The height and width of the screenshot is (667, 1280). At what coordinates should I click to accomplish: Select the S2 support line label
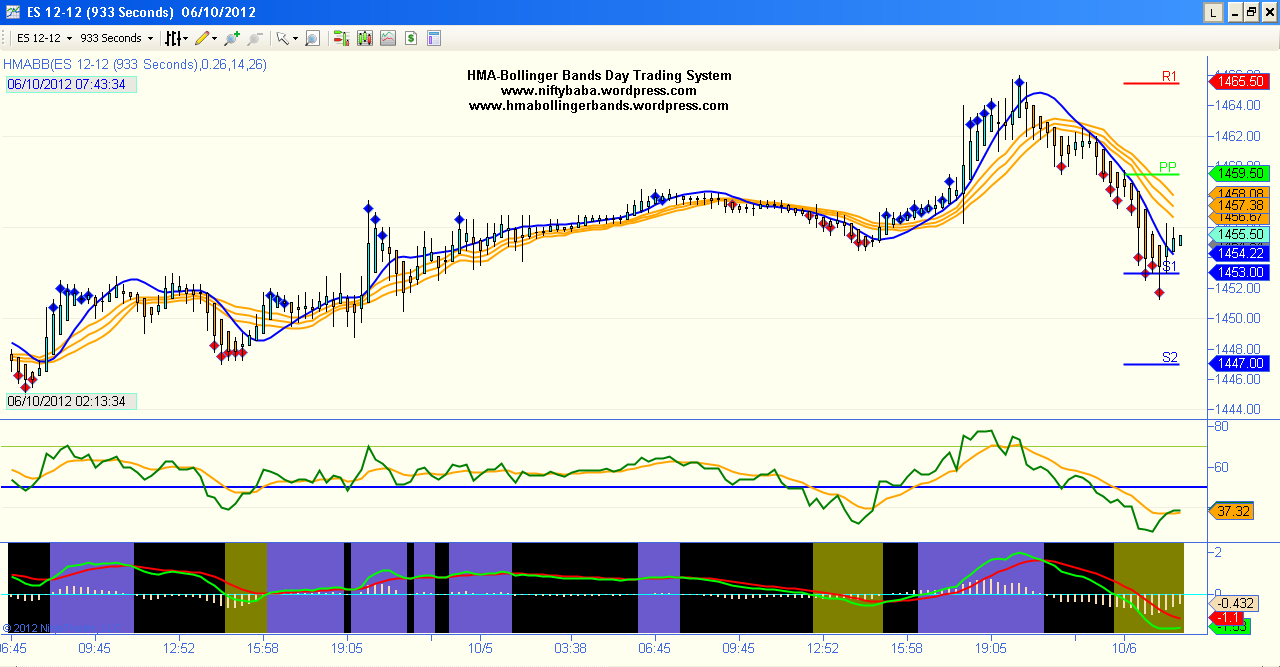(1169, 357)
